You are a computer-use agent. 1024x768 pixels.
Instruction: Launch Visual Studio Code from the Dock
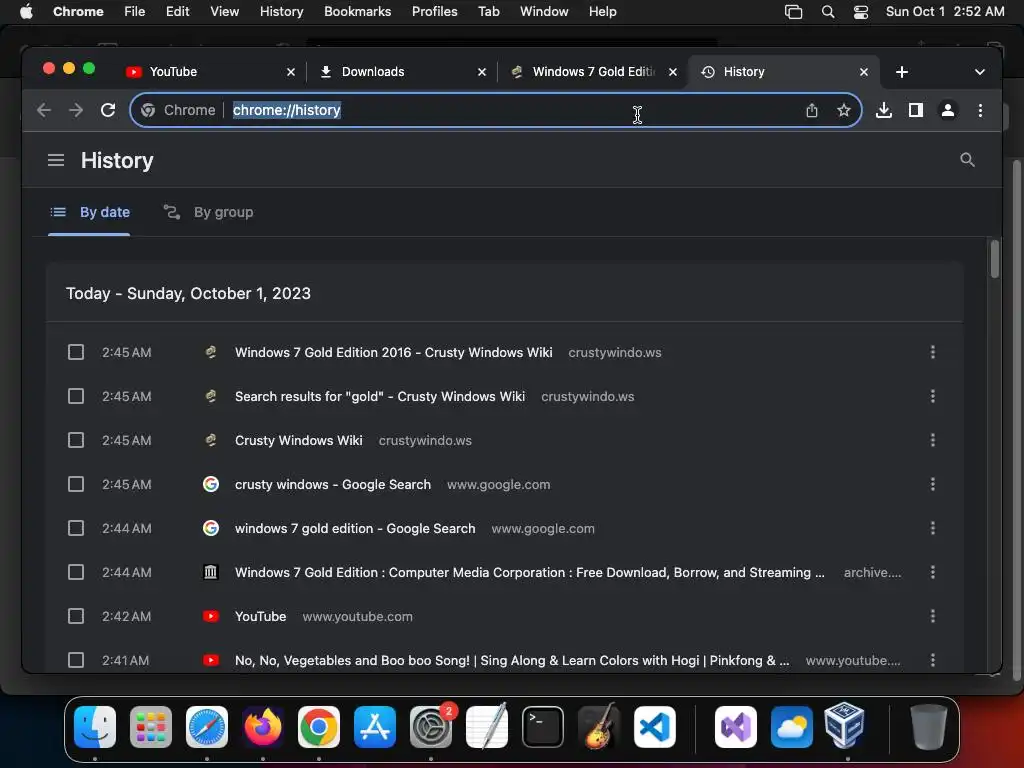click(x=655, y=727)
